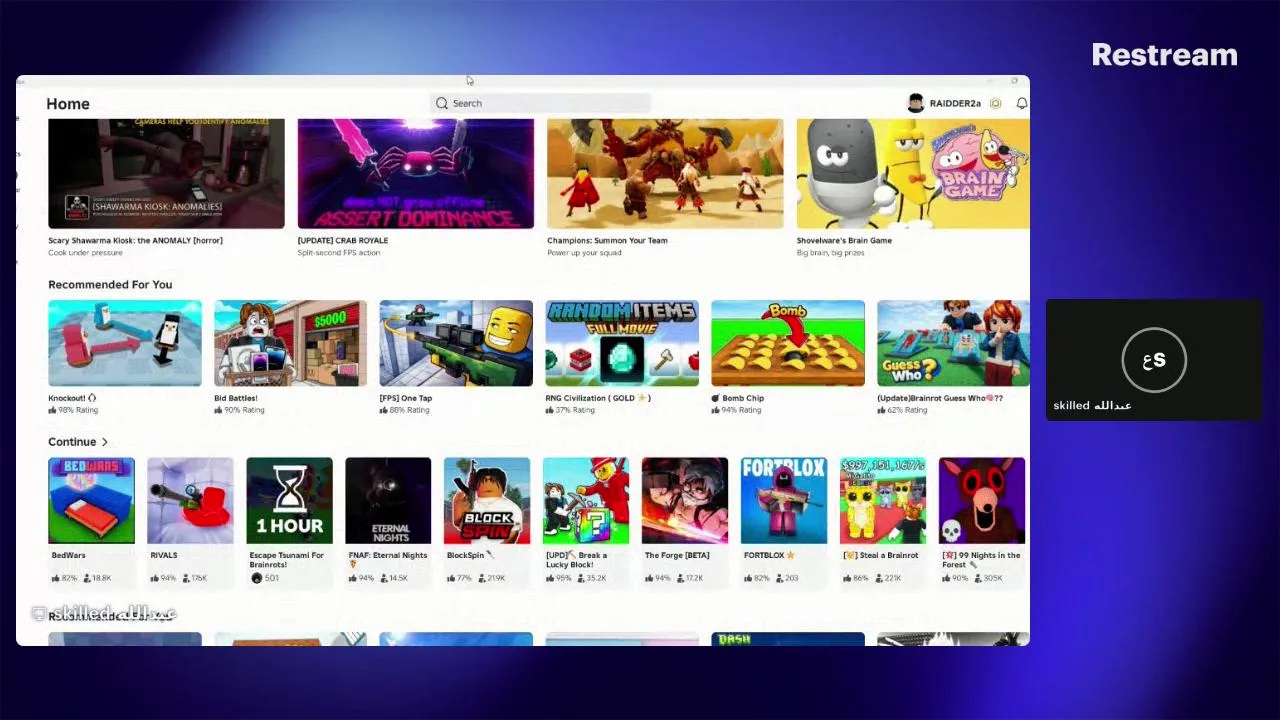Launch RIVALS from Continue row

pyautogui.click(x=190, y=501)
